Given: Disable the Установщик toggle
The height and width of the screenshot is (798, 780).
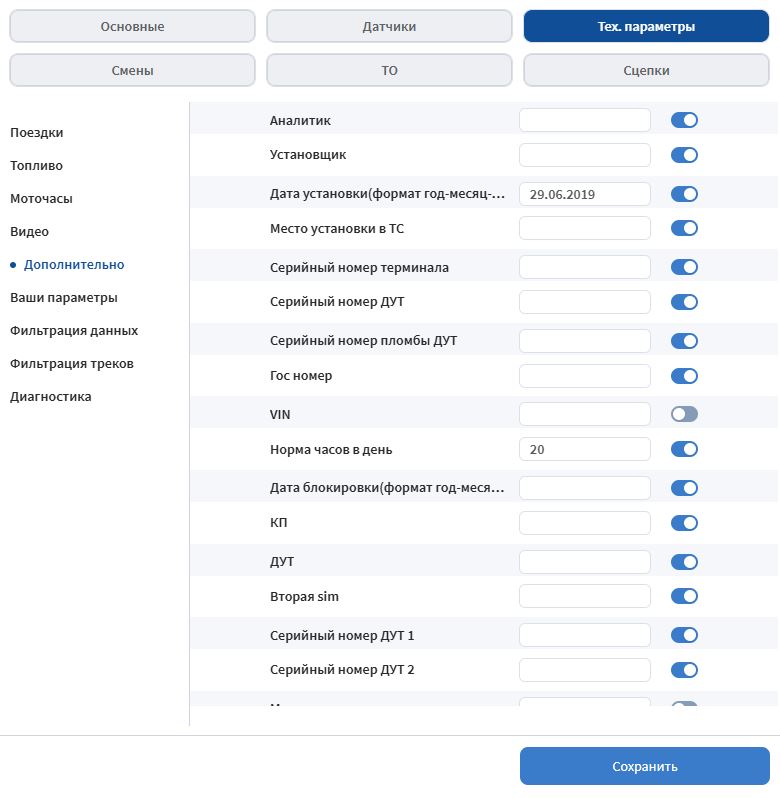Looking at the screenshot, I should click(x=684, y=155).
